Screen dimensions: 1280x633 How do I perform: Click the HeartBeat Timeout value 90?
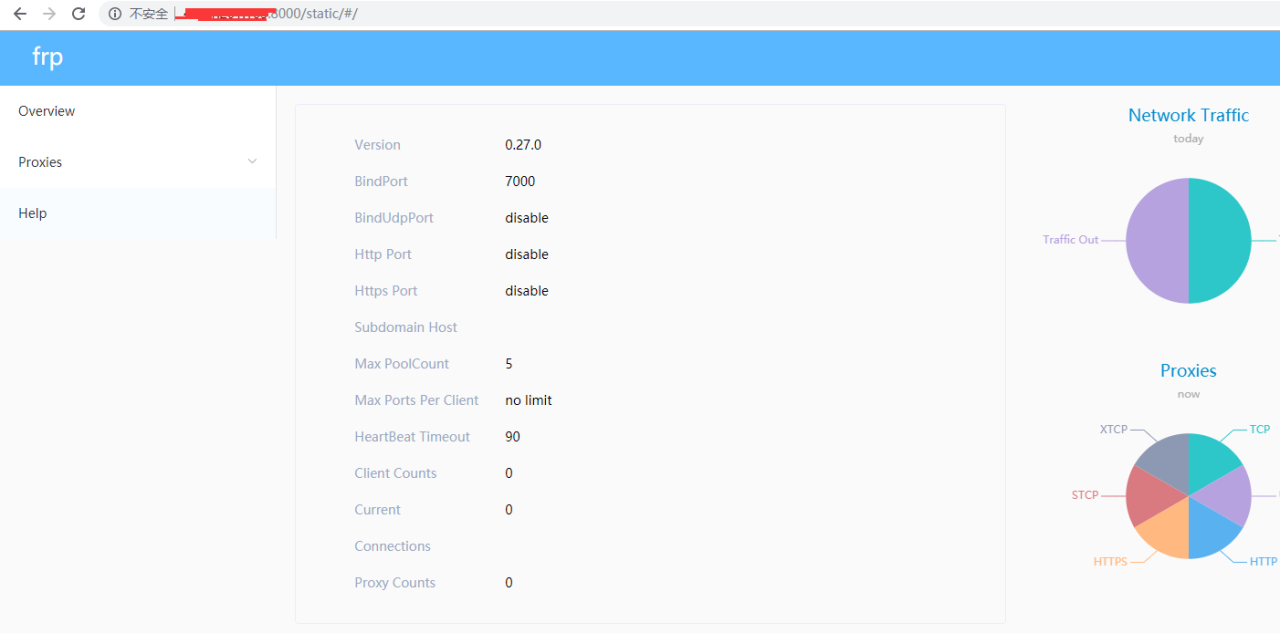(x=513, y=437)
